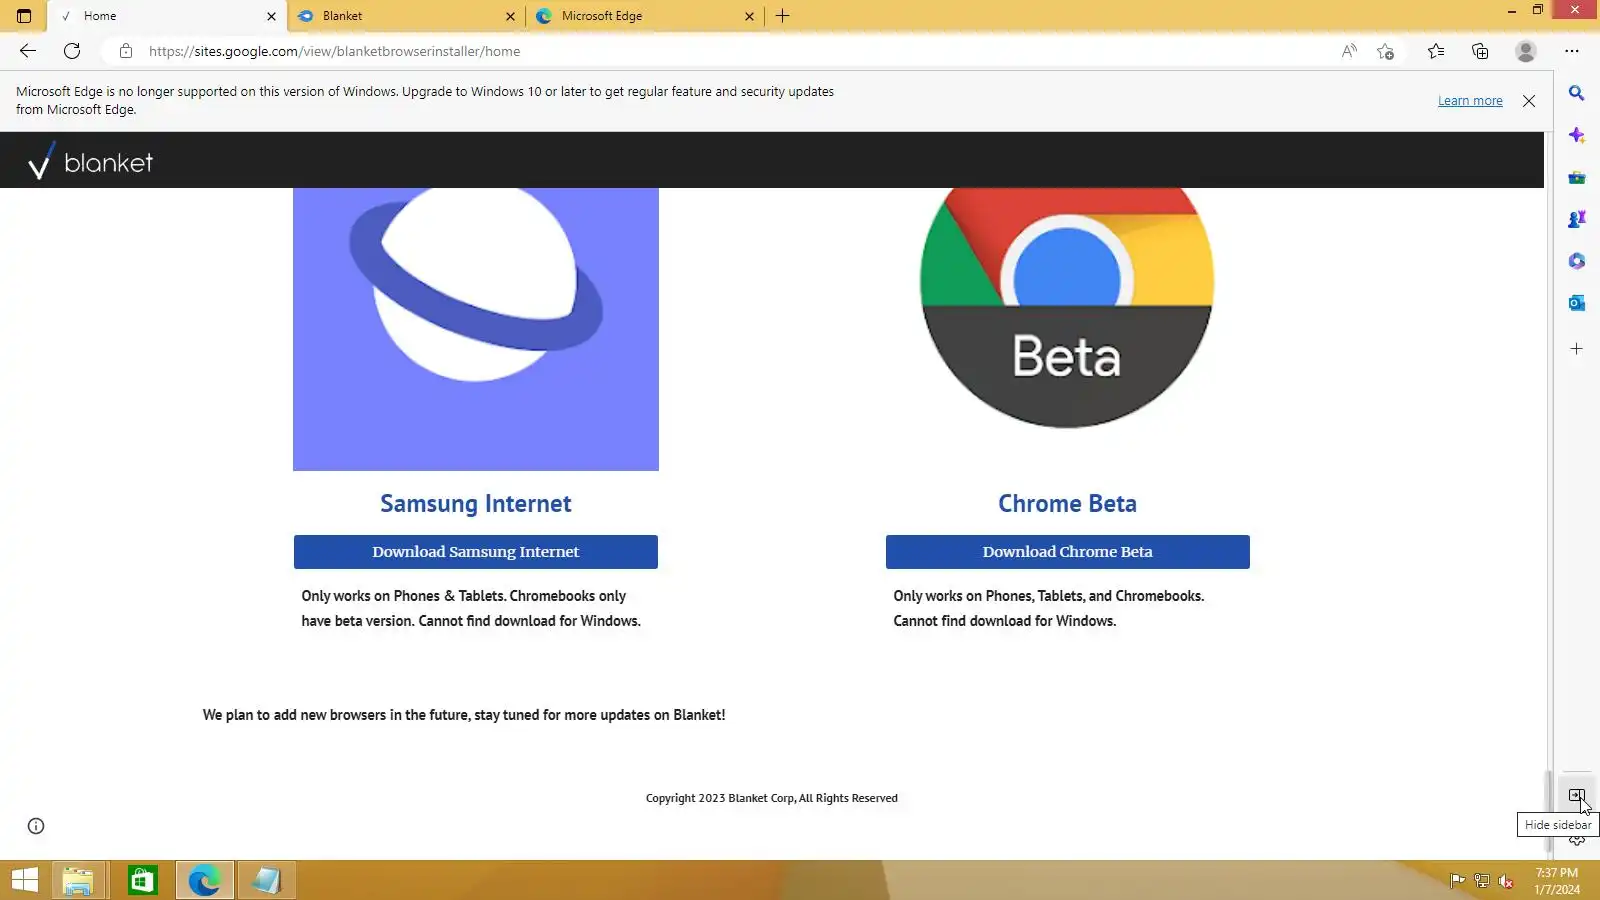Open the user profile avatar
Image resolution: width=1600 pixels, height=900 pixels.
(x=1525, y=51)
